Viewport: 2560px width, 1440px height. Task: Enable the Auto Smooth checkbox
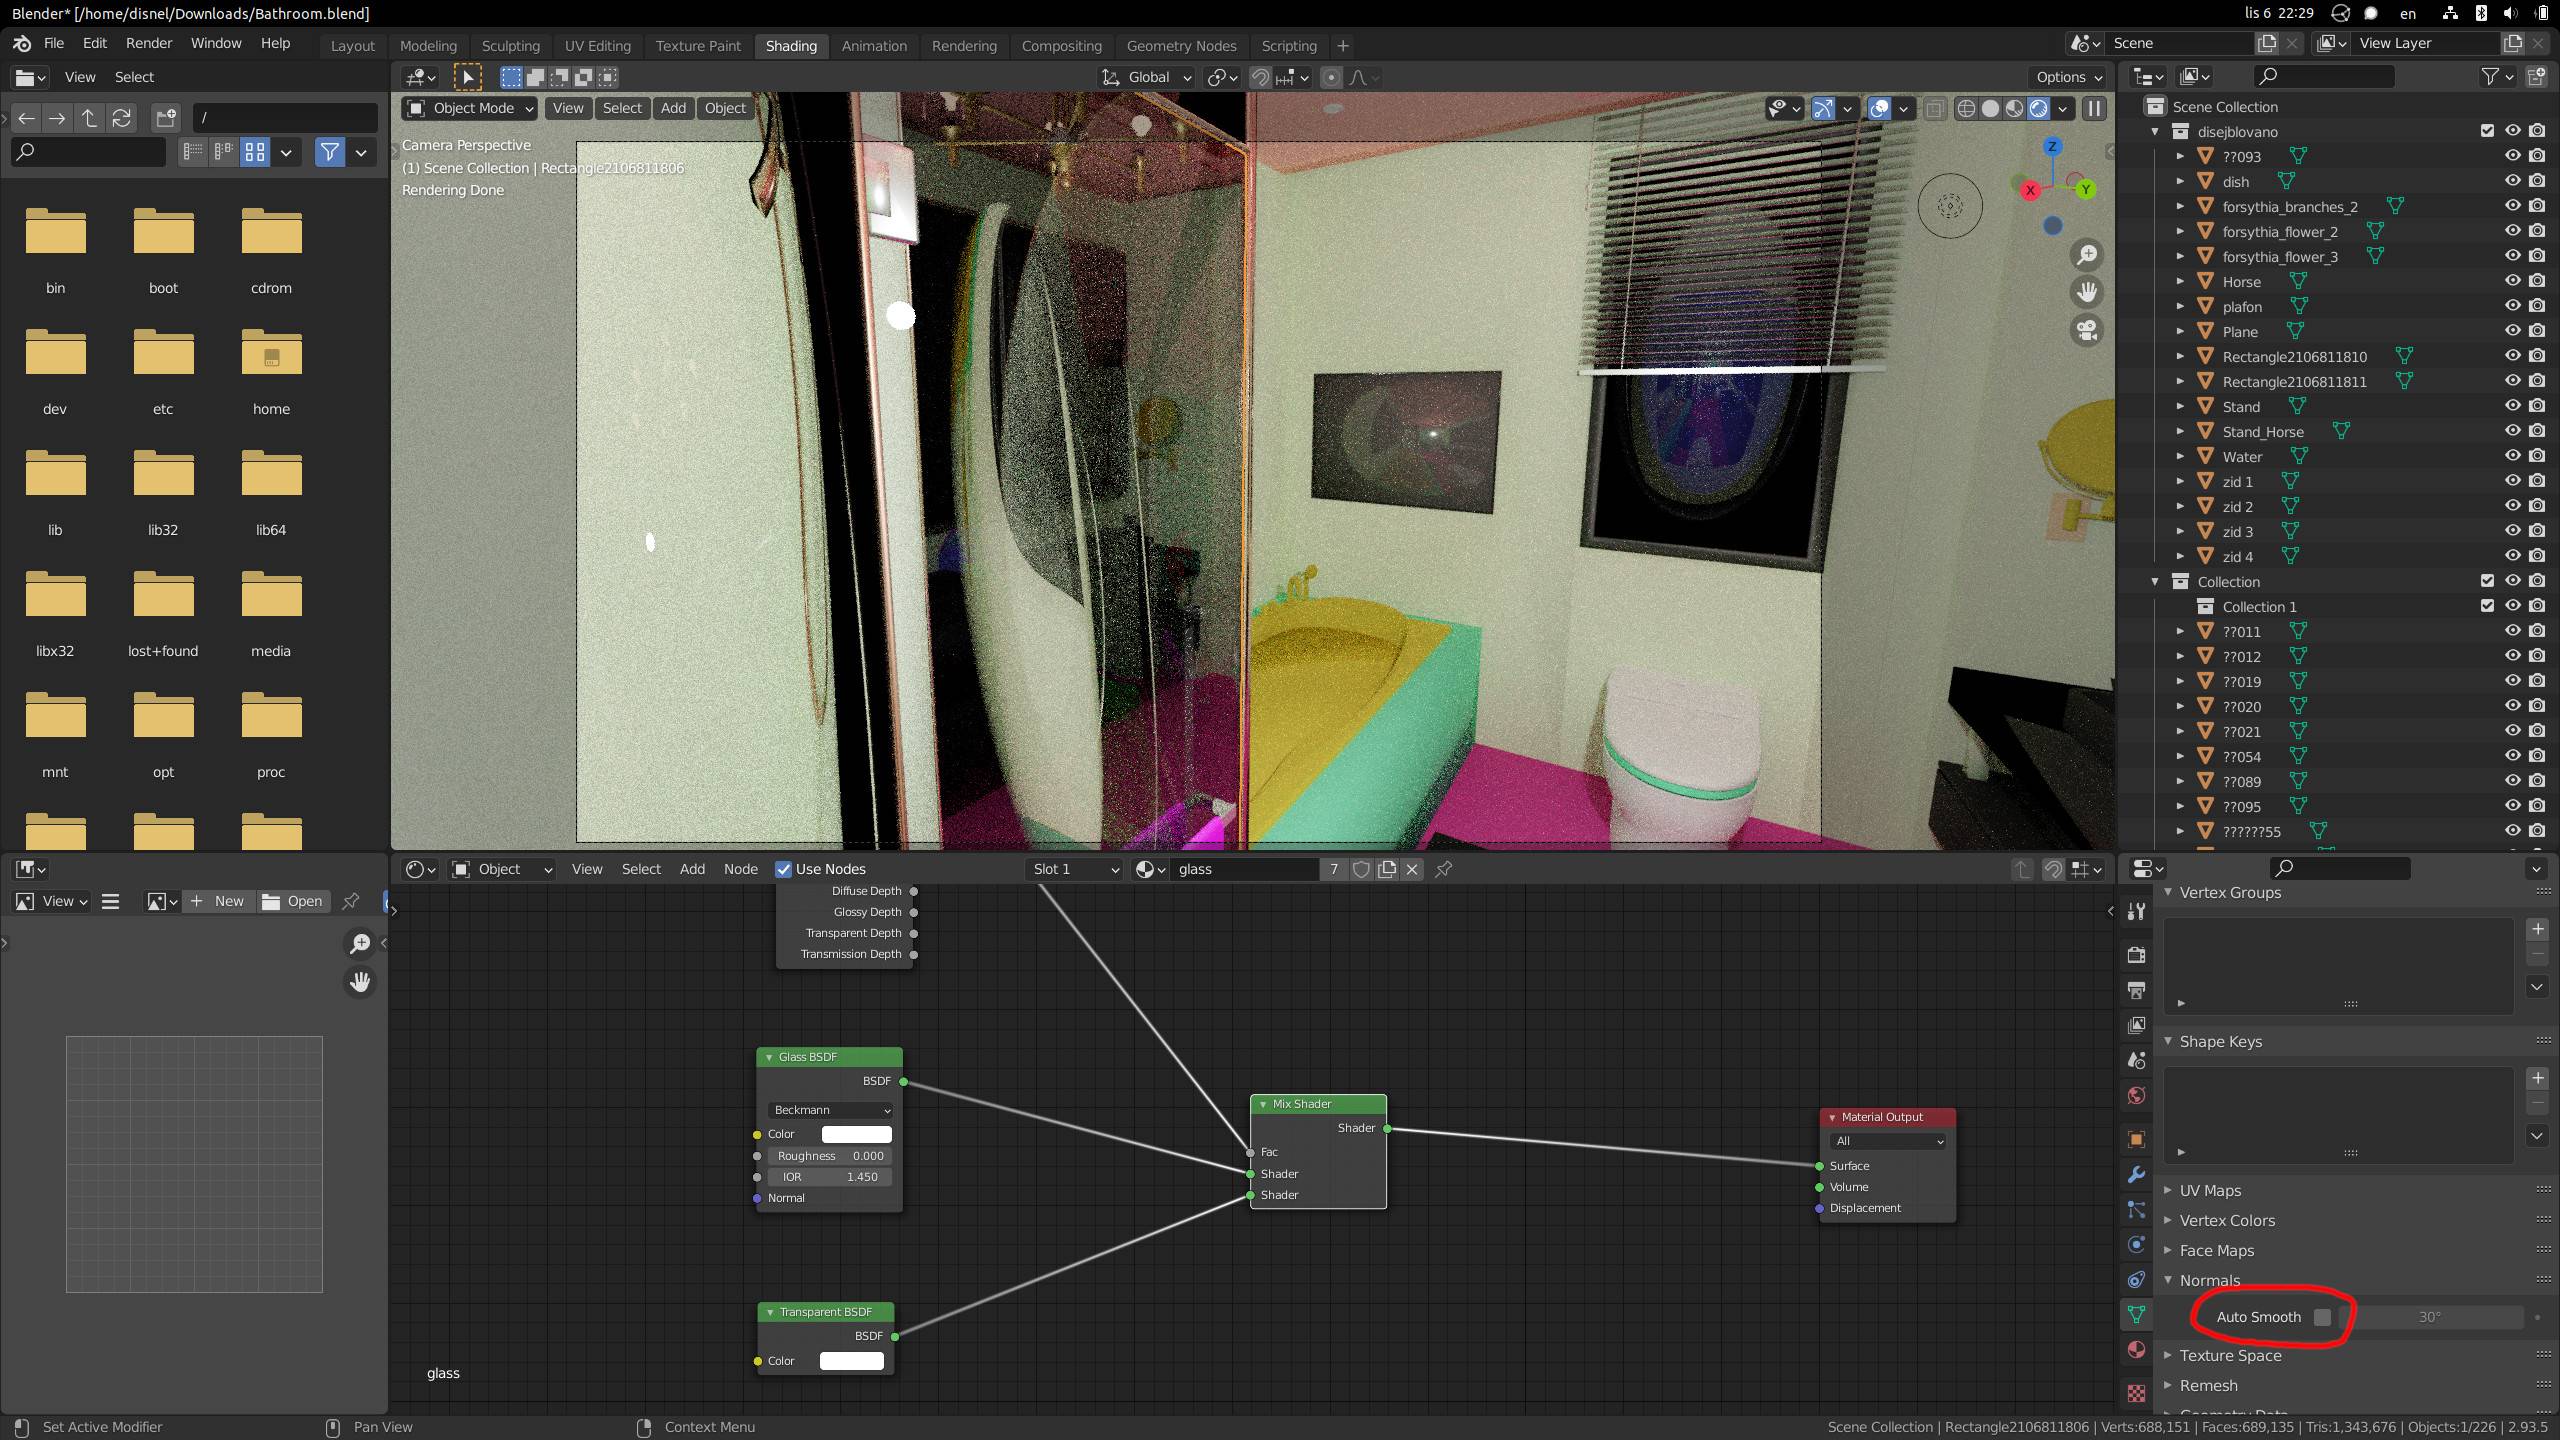[x=2322, y=1317]
